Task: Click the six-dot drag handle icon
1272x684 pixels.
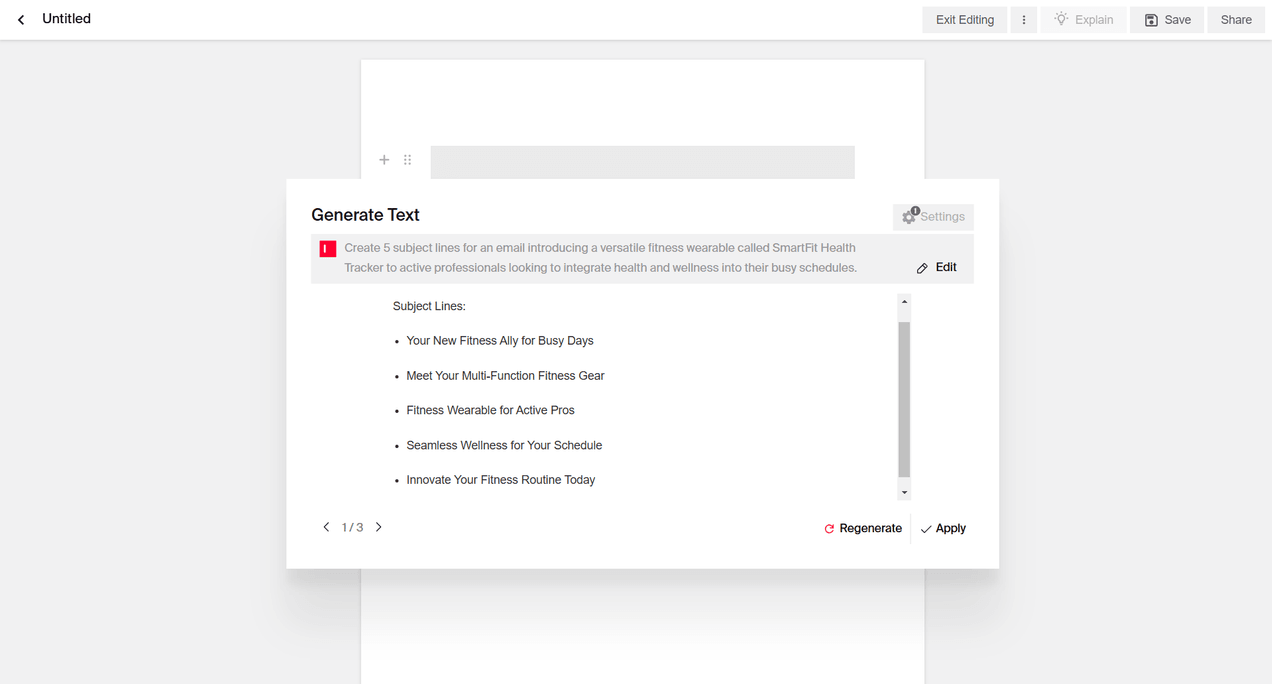Action: 407,160
